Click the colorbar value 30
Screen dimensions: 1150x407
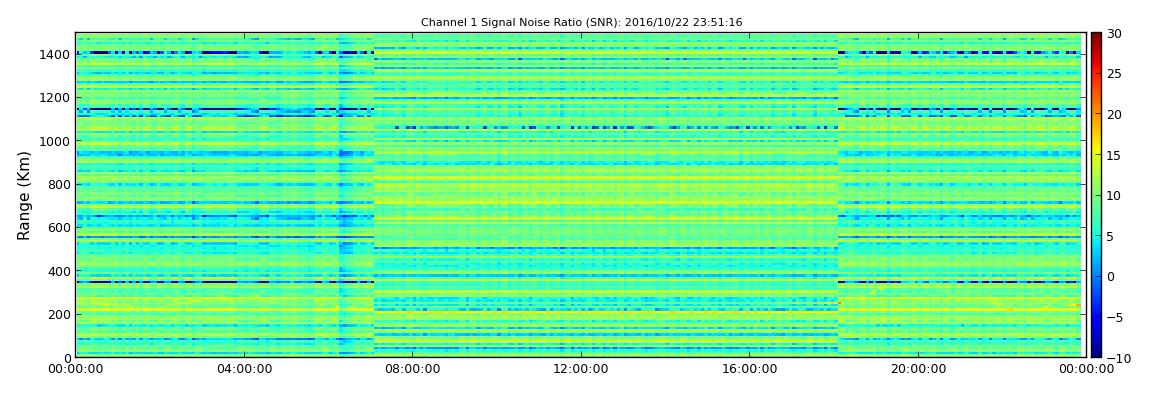1114,34
